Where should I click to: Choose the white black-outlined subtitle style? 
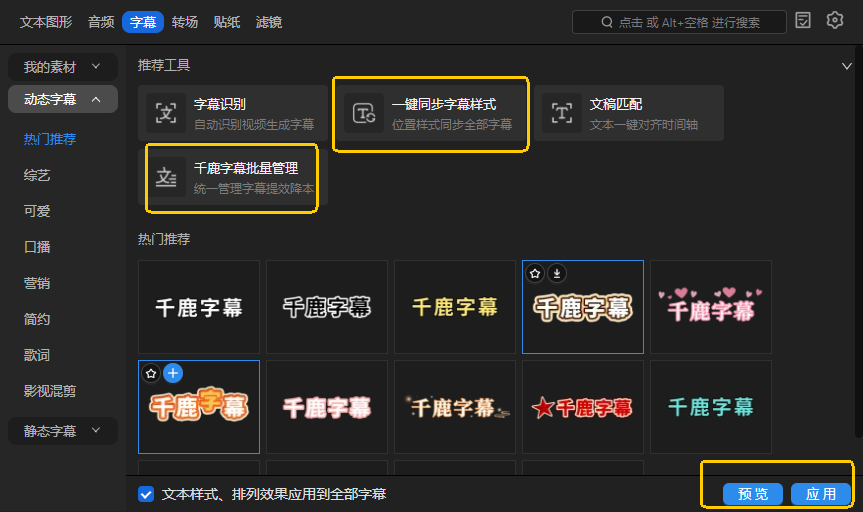pyautogui.click(x=327, y=307)
